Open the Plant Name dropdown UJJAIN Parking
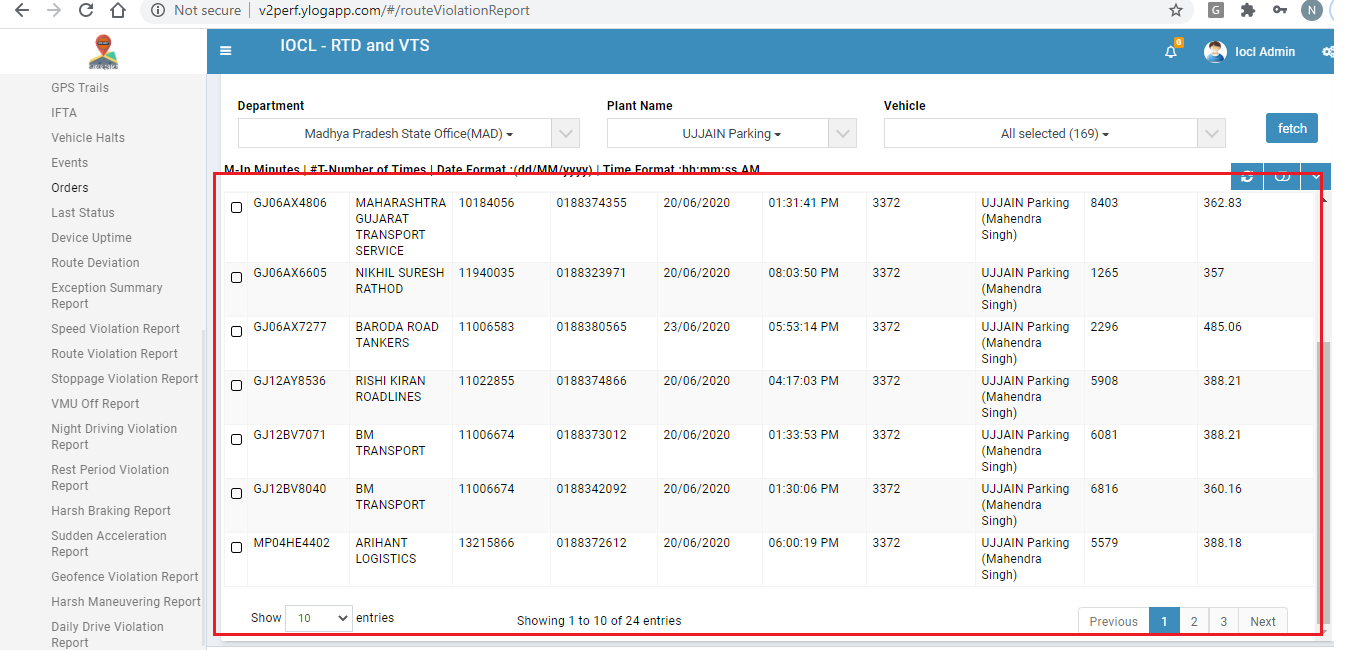This screenshot has width=1358, height=650. coord(718,133)
